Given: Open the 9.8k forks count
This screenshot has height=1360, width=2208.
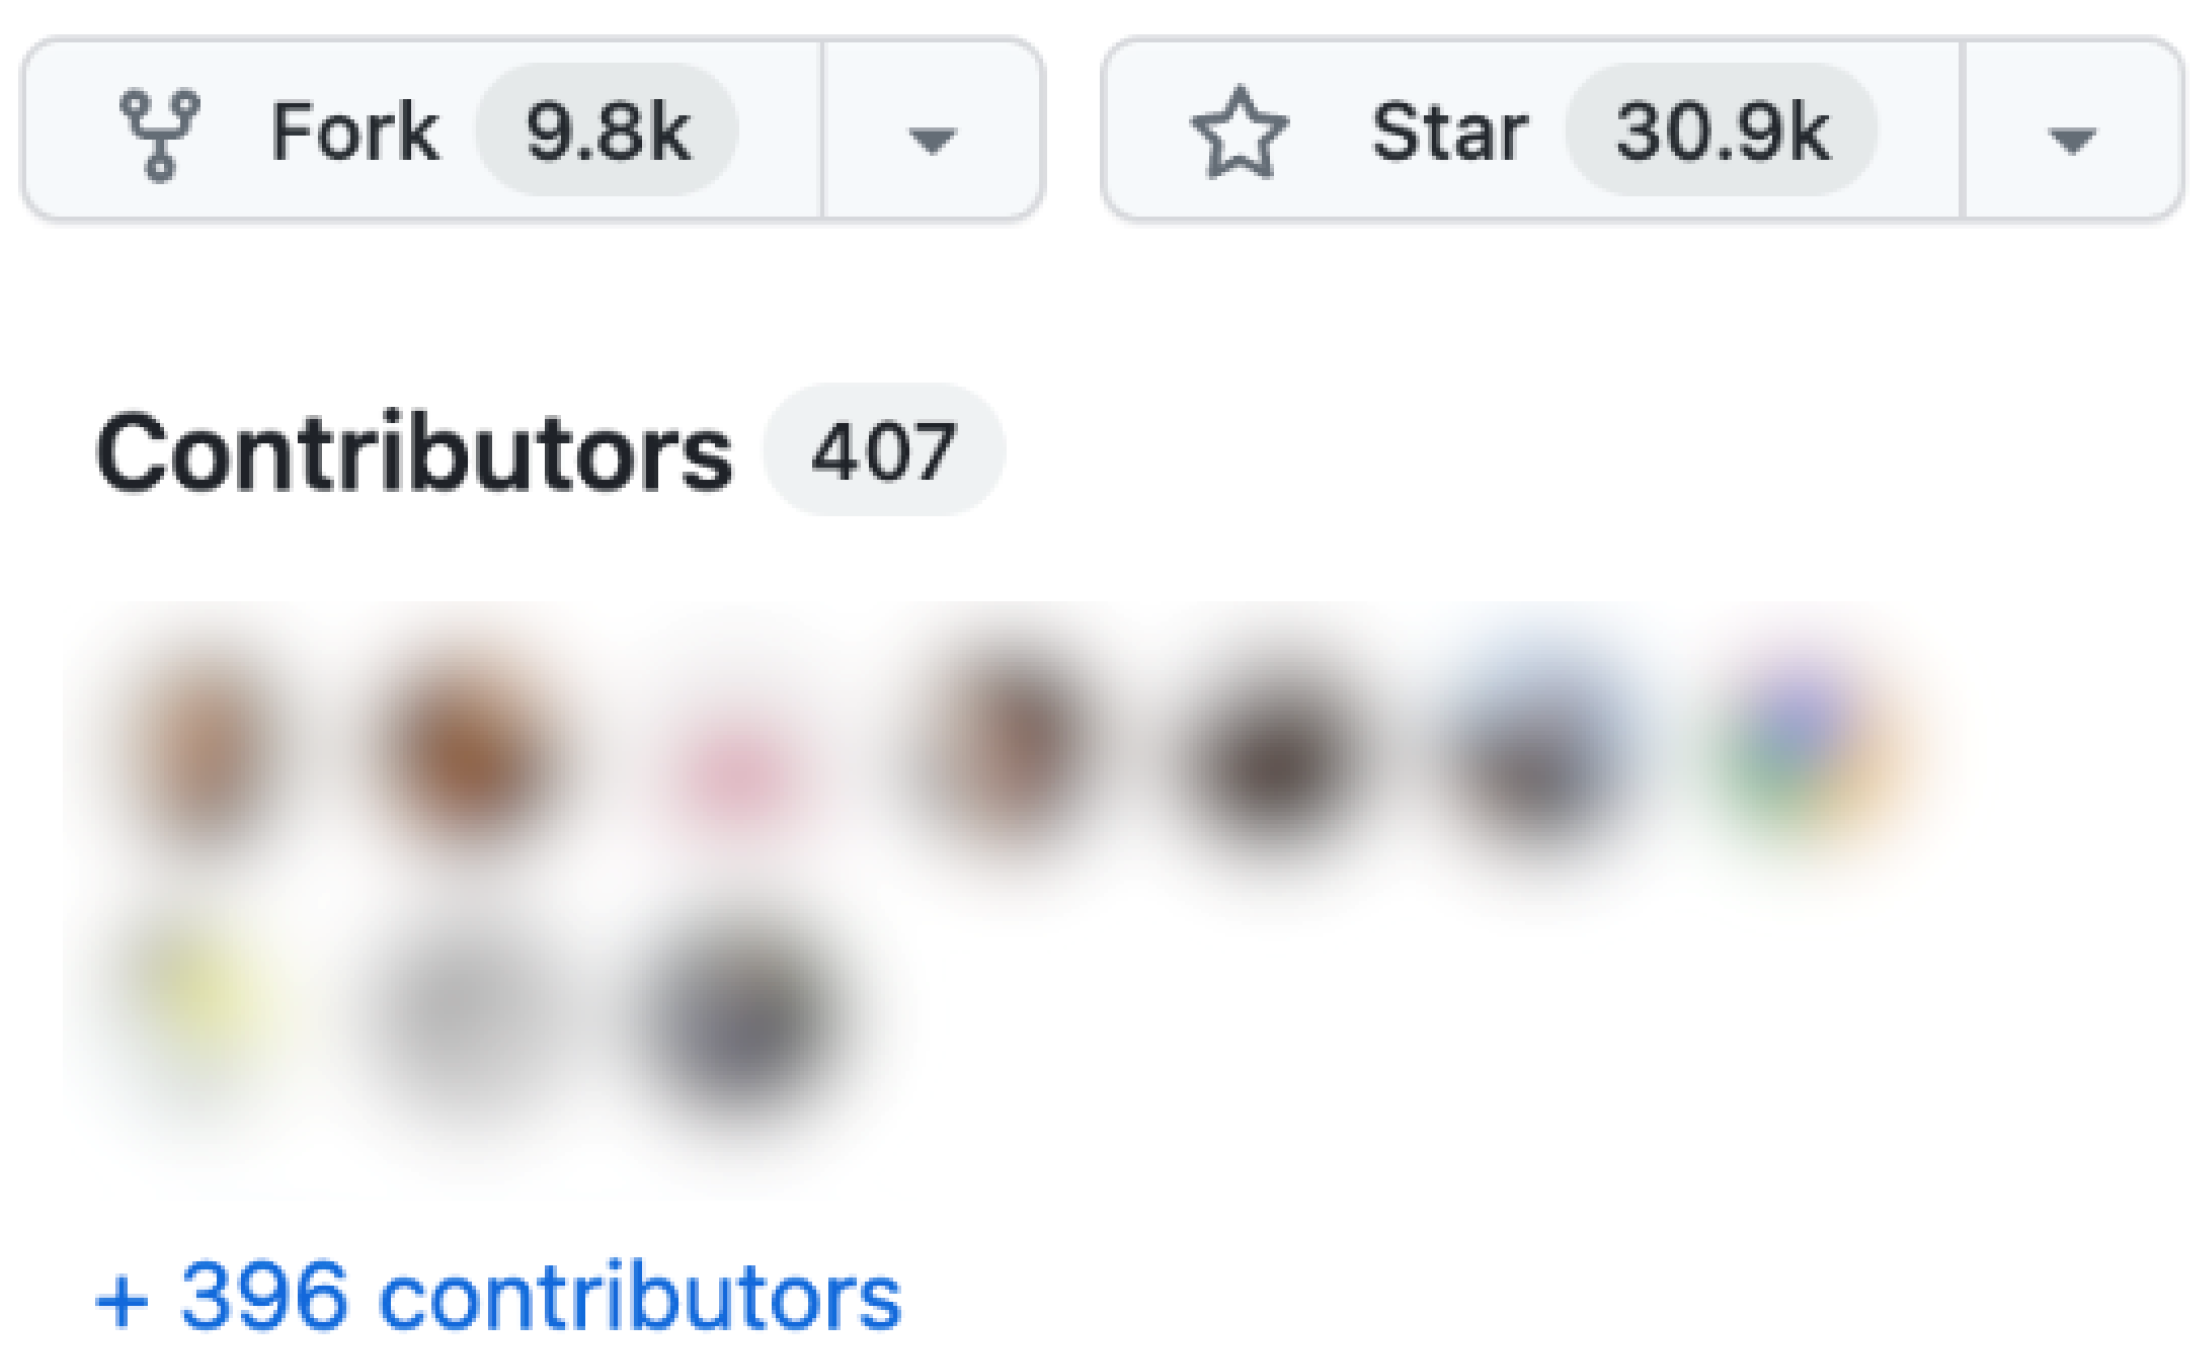Looking at the screenshot, I should click(607, 130).
